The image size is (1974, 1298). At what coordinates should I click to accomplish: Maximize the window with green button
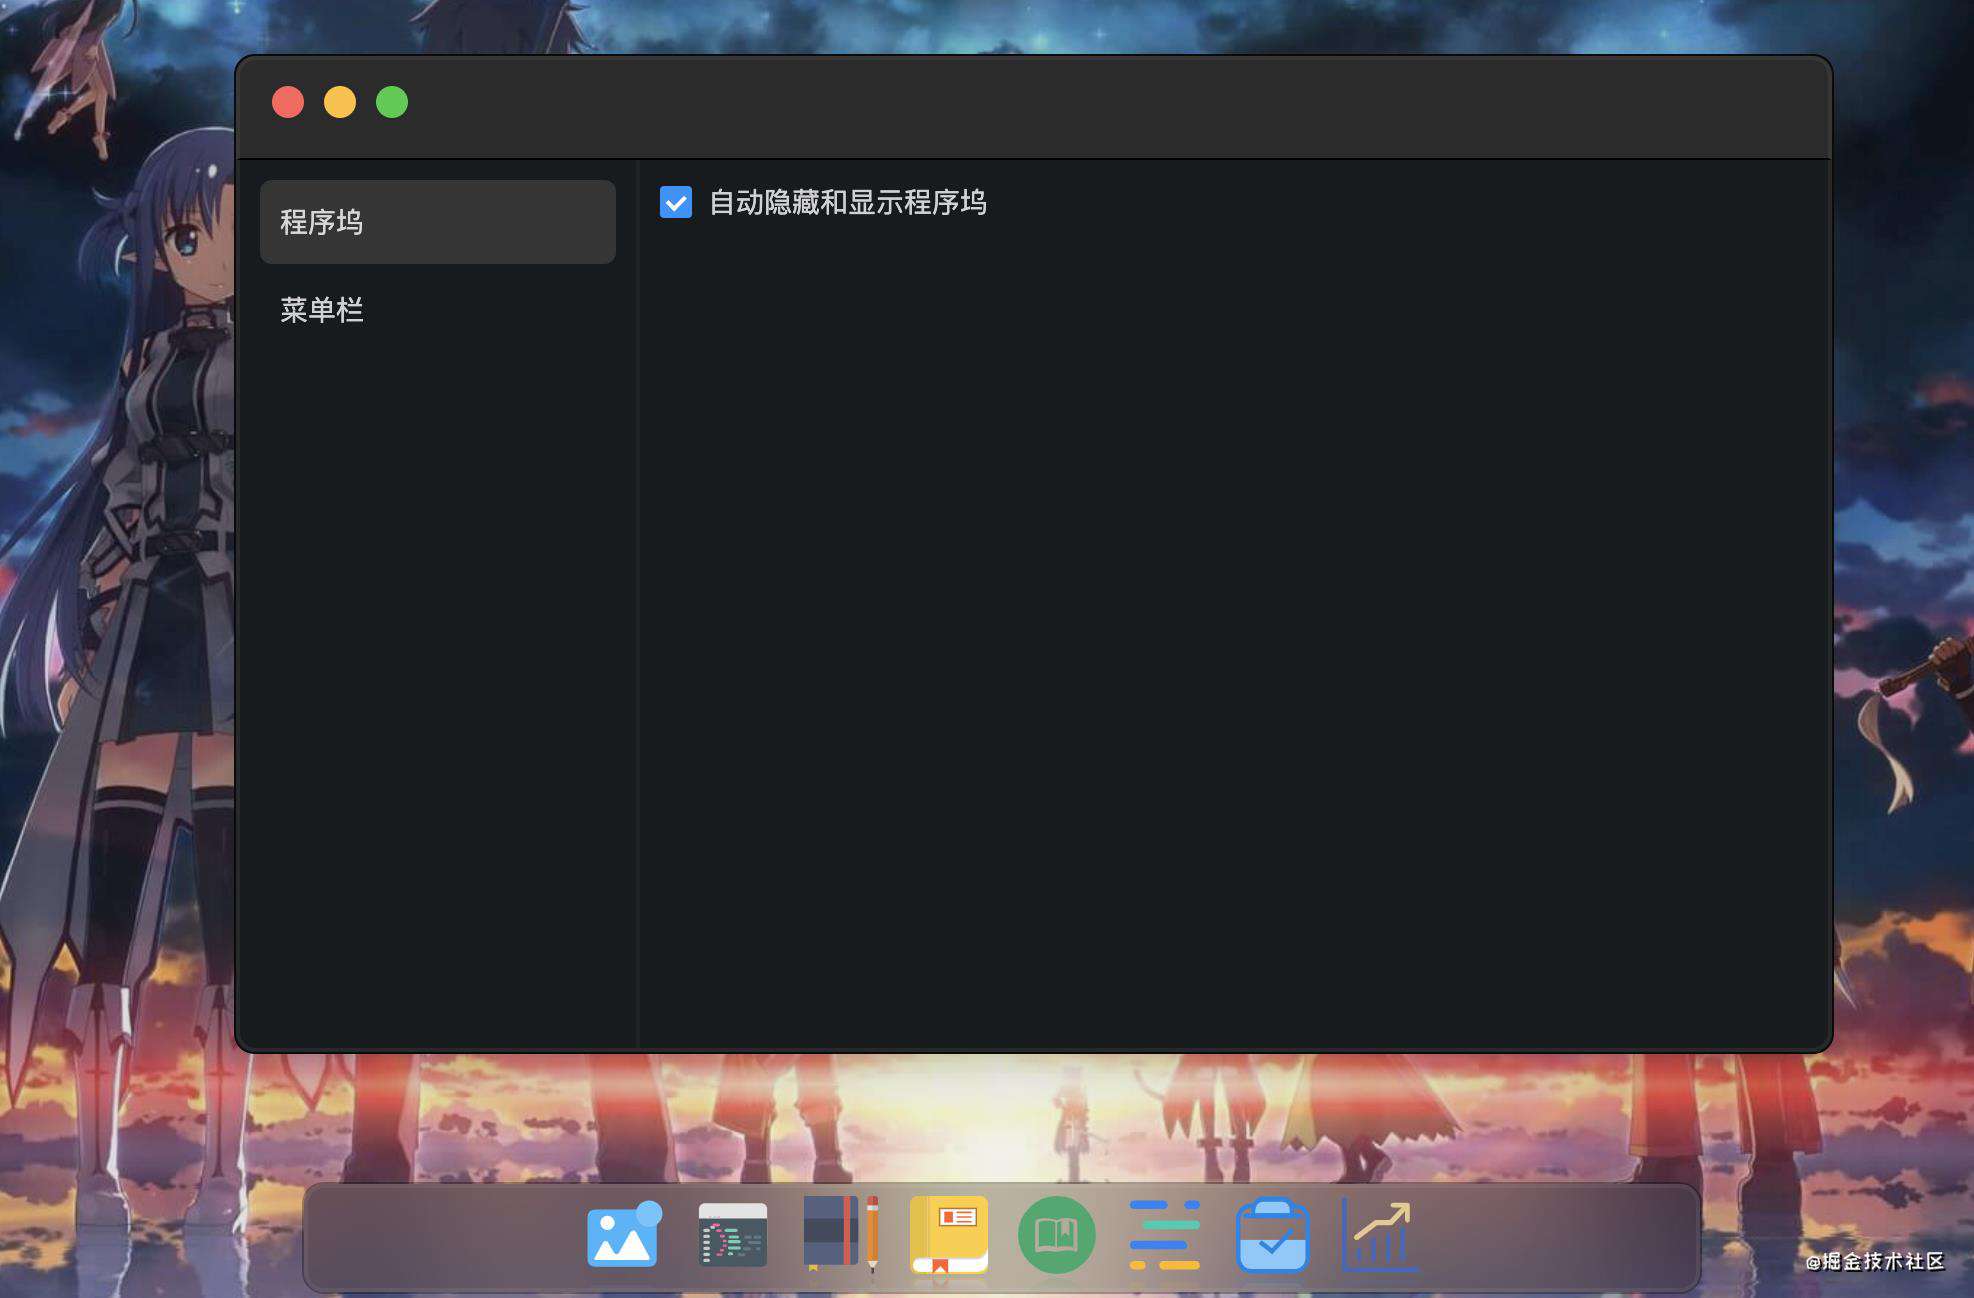click(x=392, y=102)
